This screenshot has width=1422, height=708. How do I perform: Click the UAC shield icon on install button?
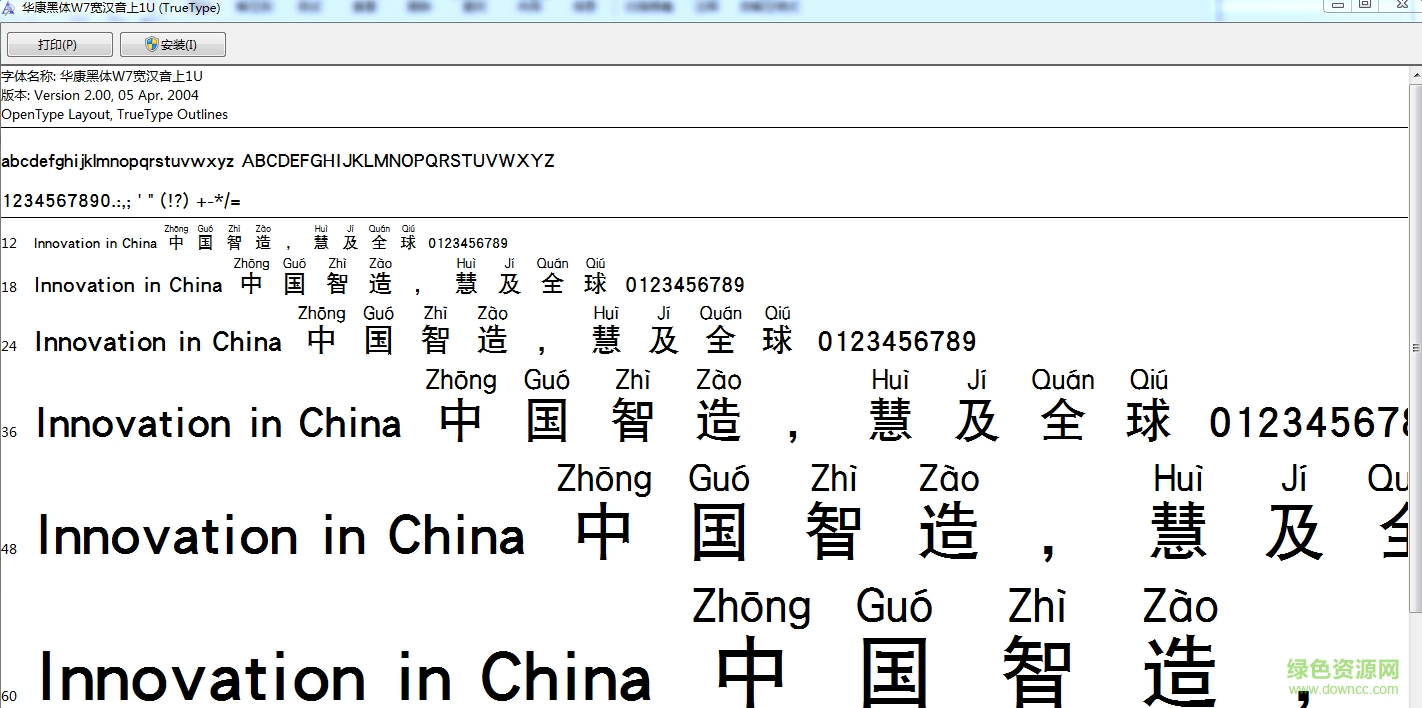tap(151, 45)
